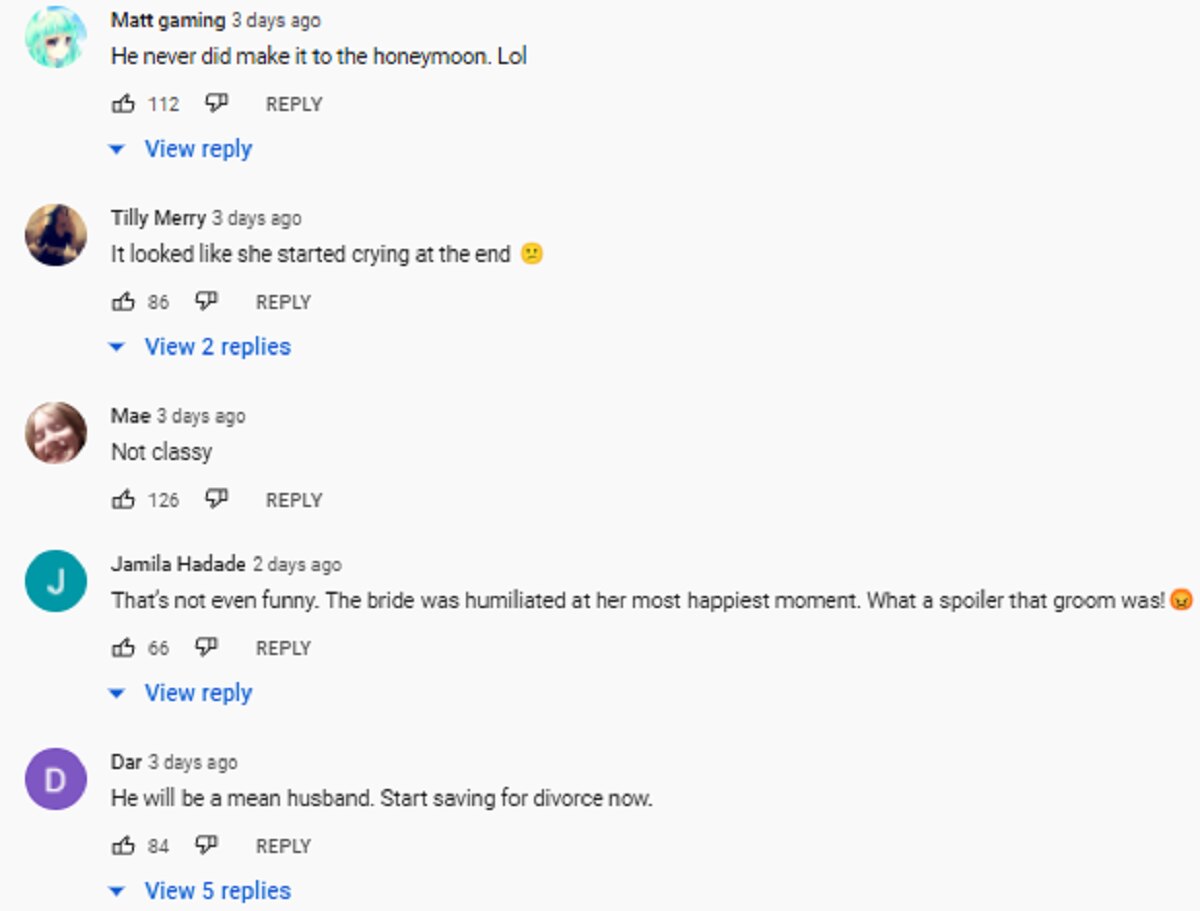Screen dimensions: 1200x911
Task: Click Tilly Merry's profile avatar
Action: pos(55,235)
